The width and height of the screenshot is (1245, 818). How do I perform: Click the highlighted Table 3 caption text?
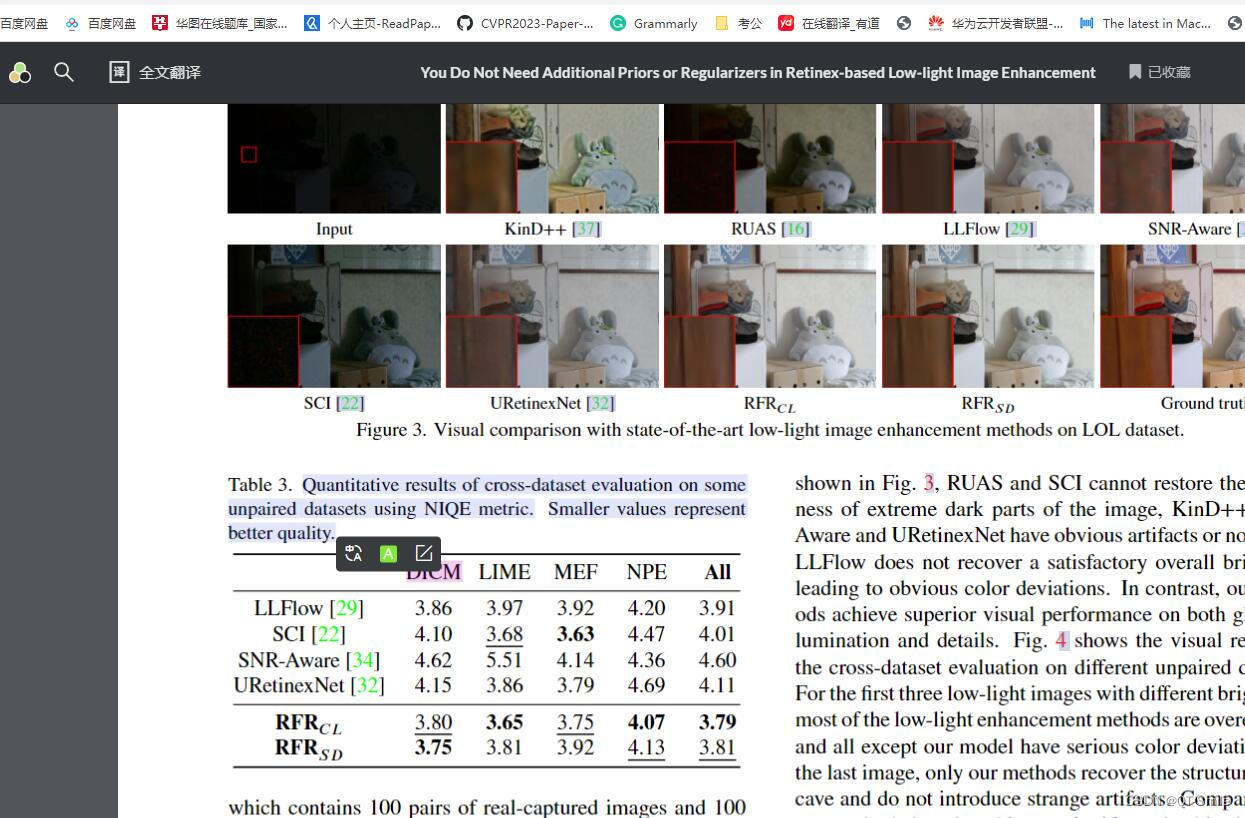[487, 508]
